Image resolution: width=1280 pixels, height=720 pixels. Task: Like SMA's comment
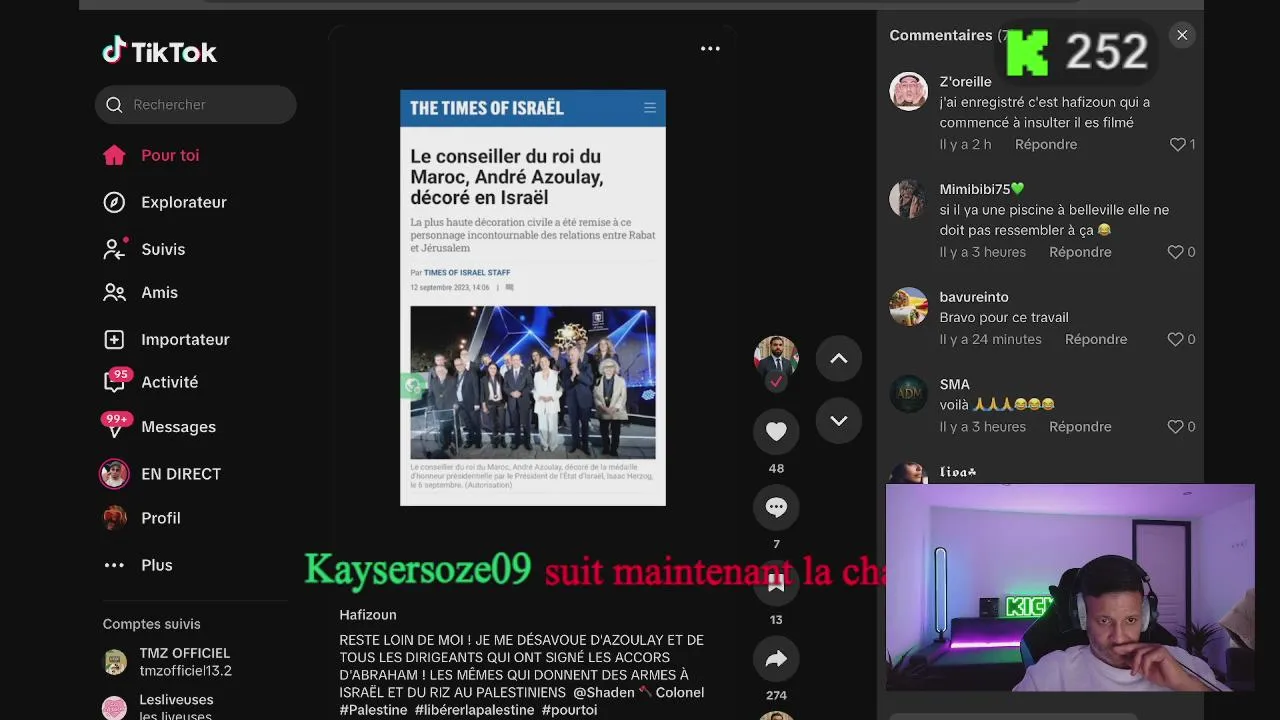pos(1176,427)
